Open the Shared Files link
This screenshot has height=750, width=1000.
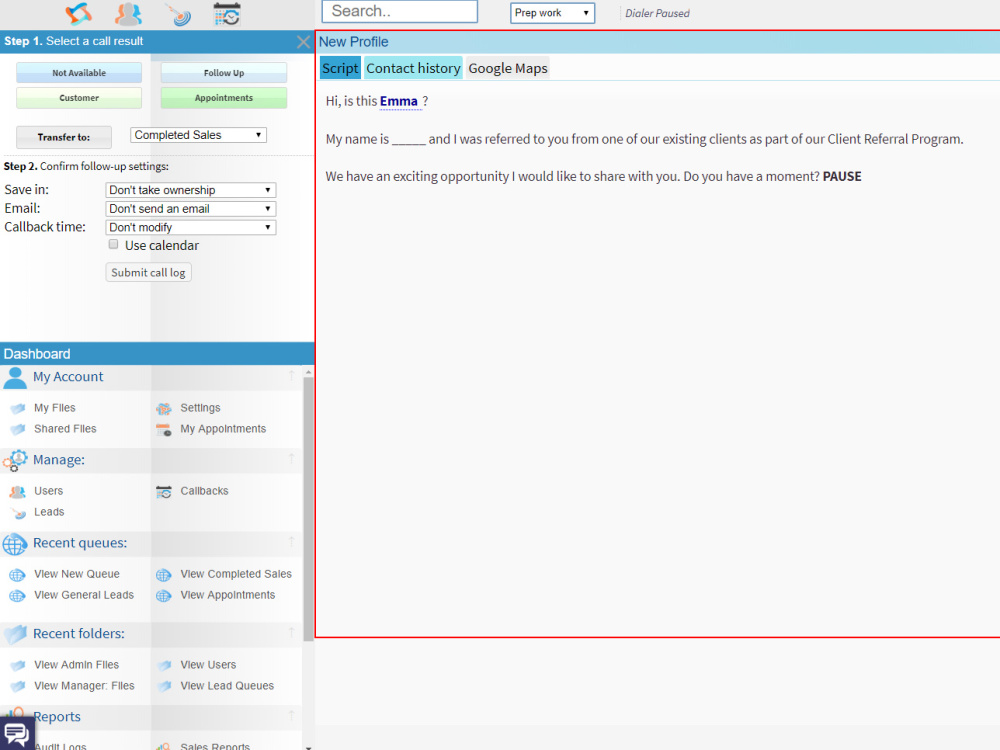point(65,429)
